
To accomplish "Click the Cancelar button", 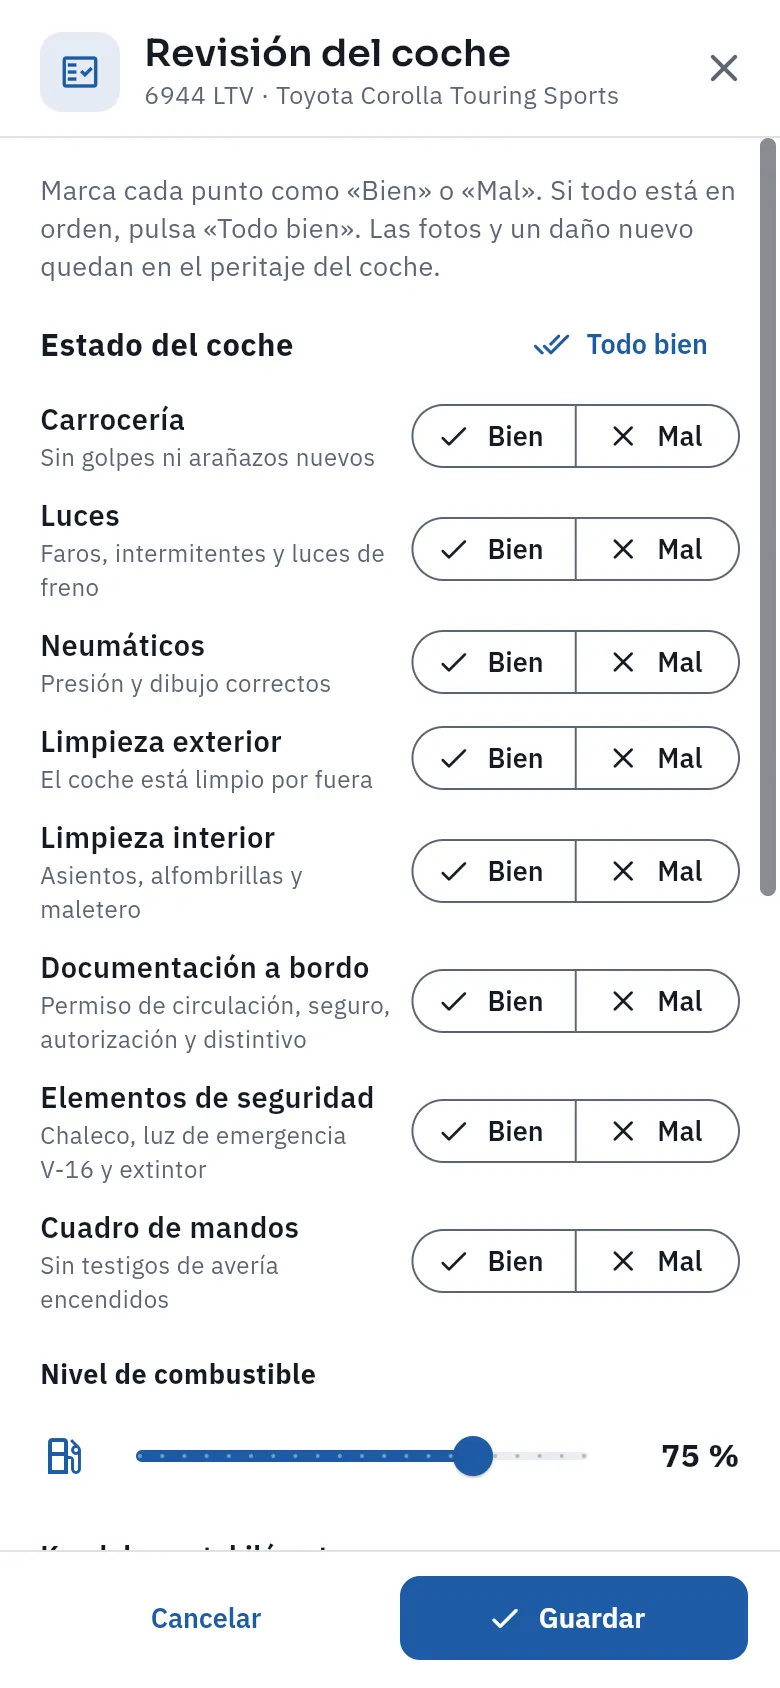I will 206,1618.
